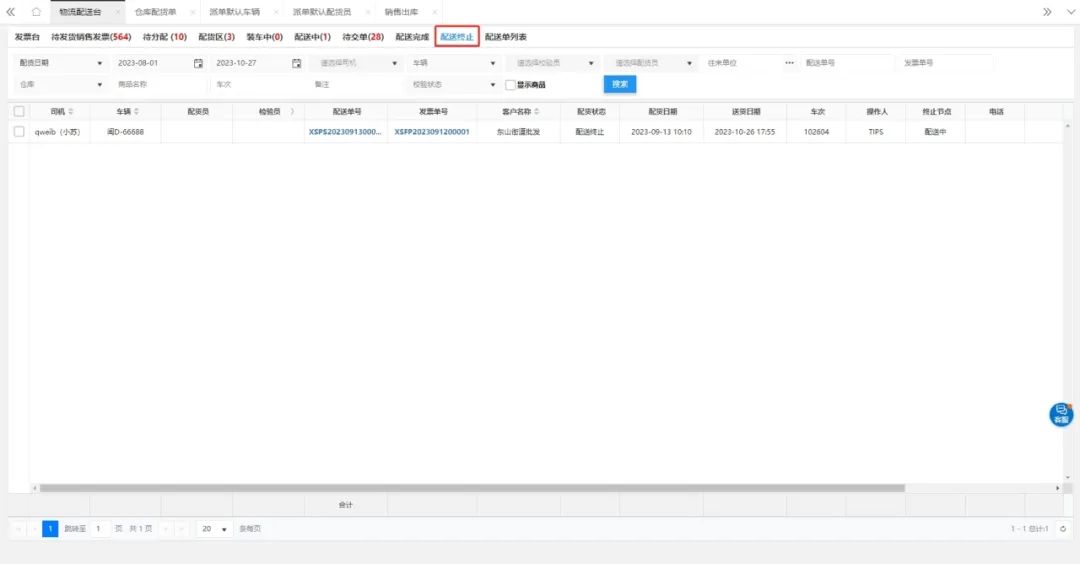
Task: Open the end date calendar picker icon
Action: coord(296,63)
